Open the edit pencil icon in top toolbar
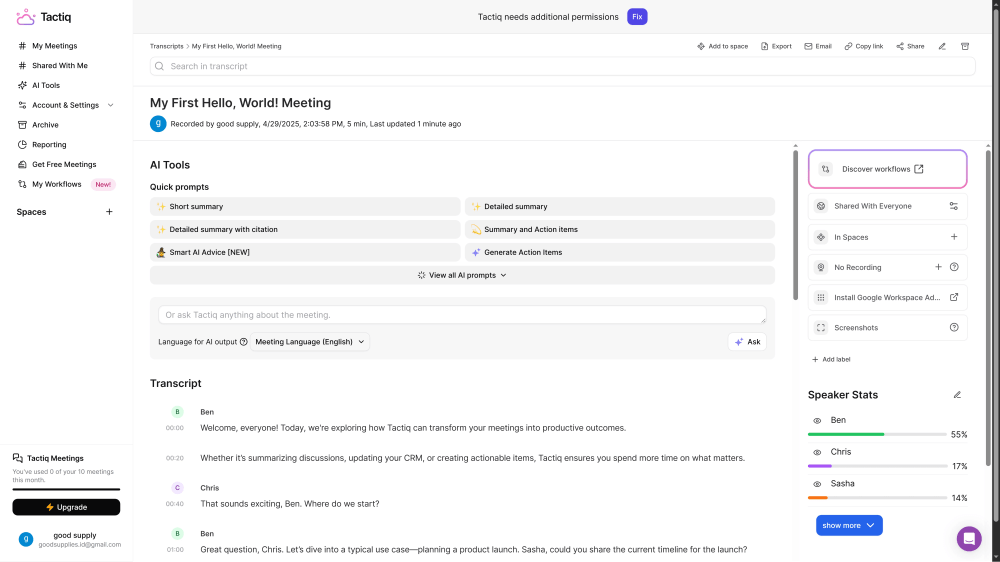The height and width of the screenshot is (562, 1000). tap(942, 46)
